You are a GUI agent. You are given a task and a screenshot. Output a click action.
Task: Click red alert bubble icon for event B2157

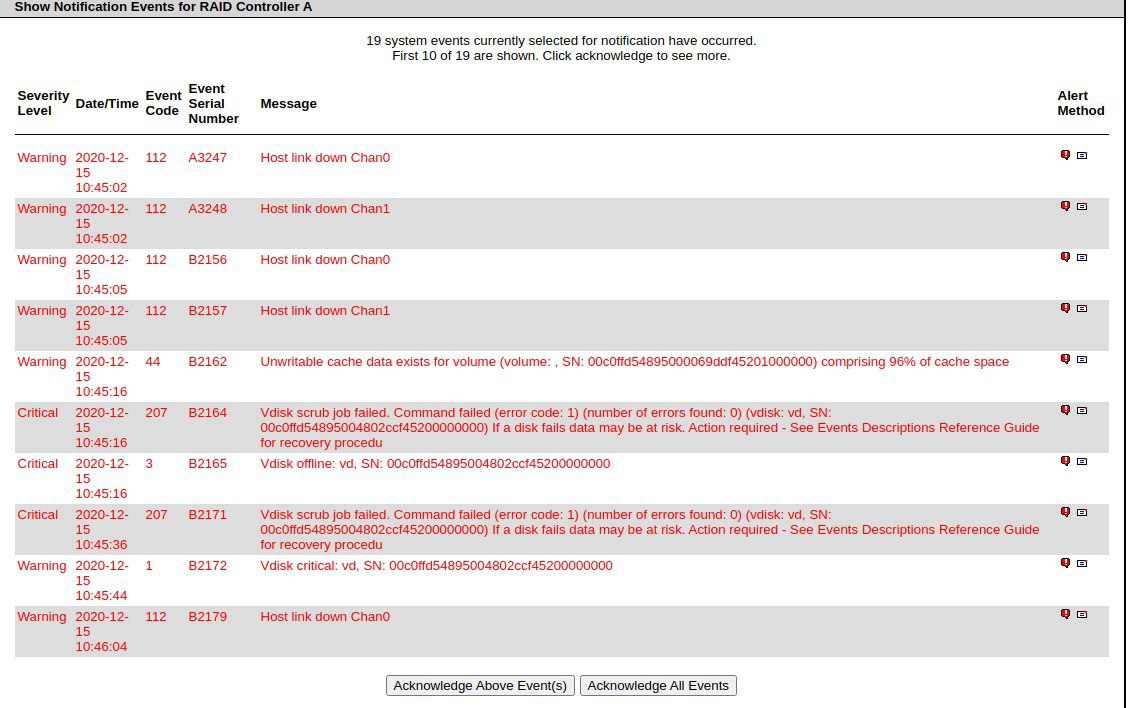click(x=1065, y=309)
